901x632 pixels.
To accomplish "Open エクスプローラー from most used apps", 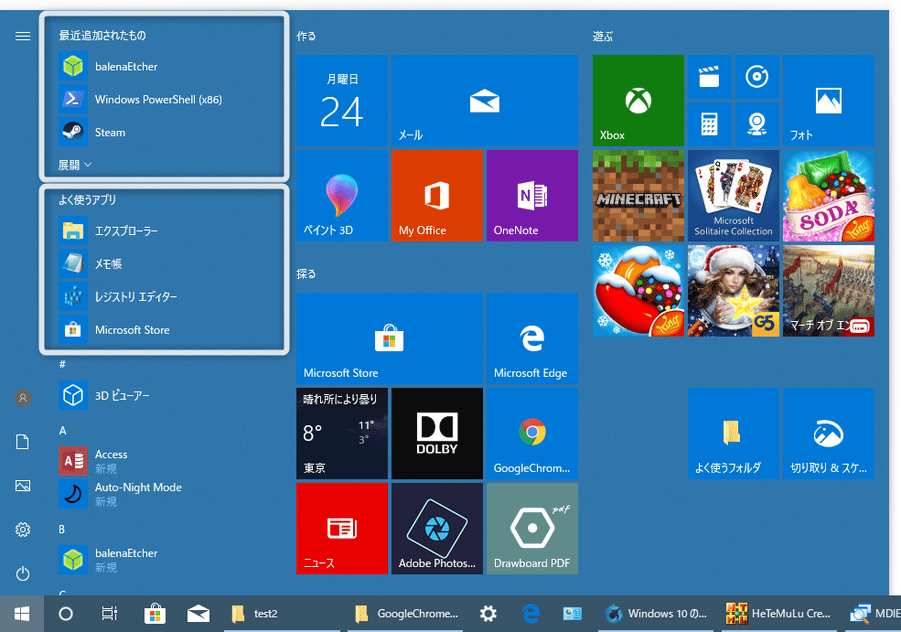I will click(165, 231).
